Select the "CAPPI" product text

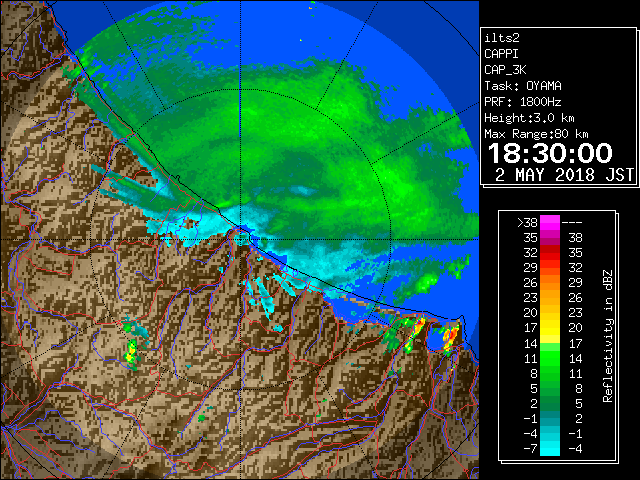pyautogui.click(x=501, y=54)
